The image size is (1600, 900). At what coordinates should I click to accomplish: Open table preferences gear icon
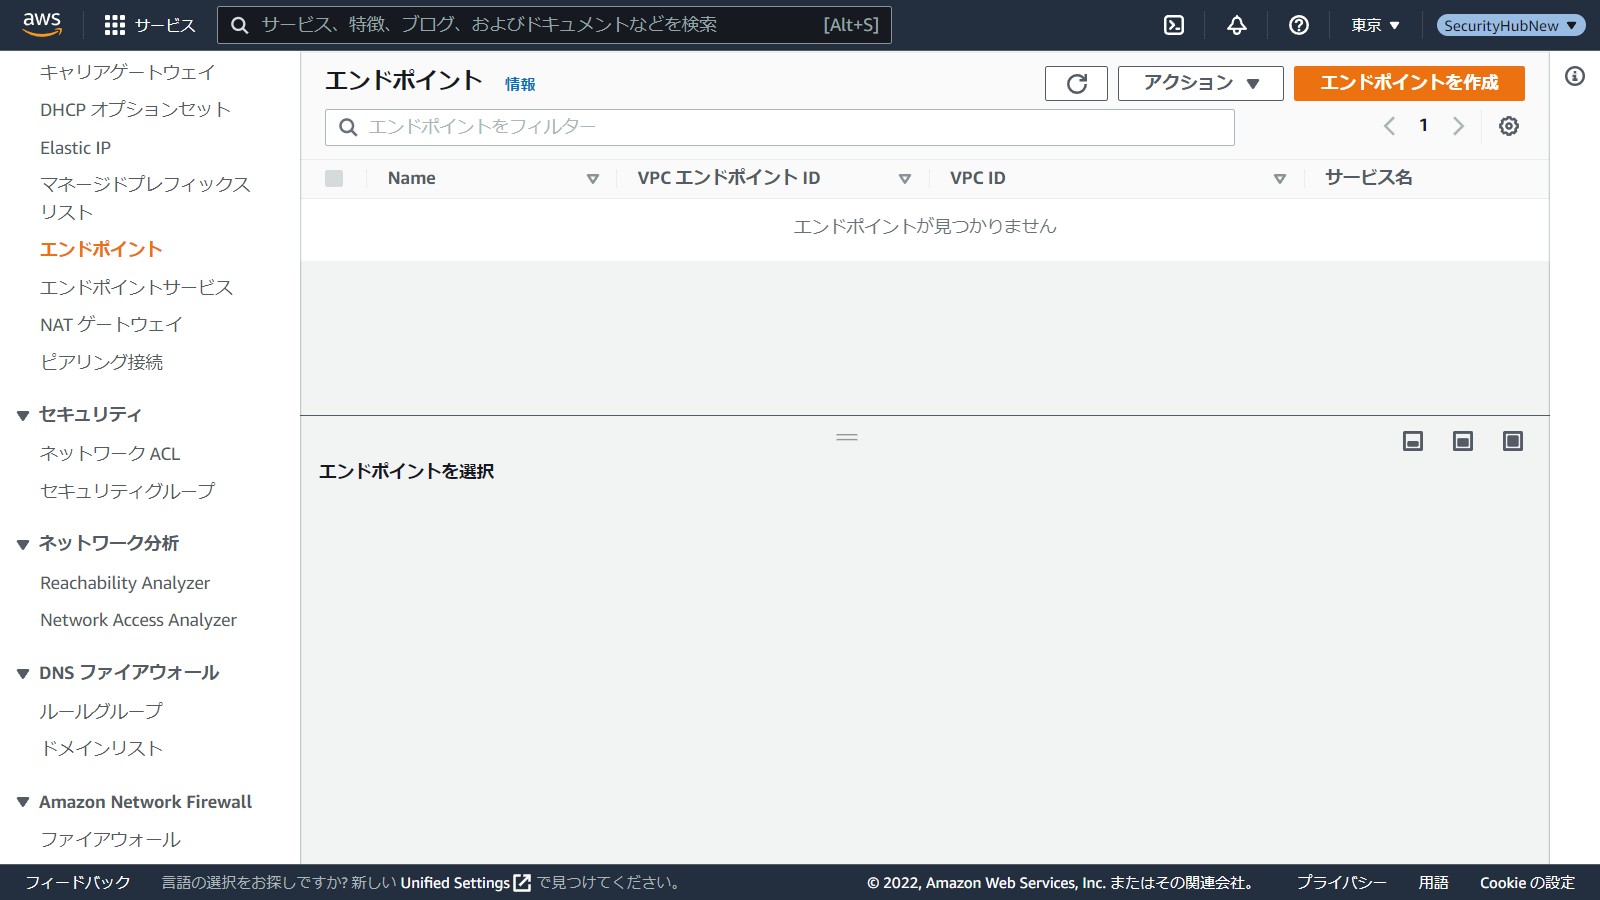1509,126
